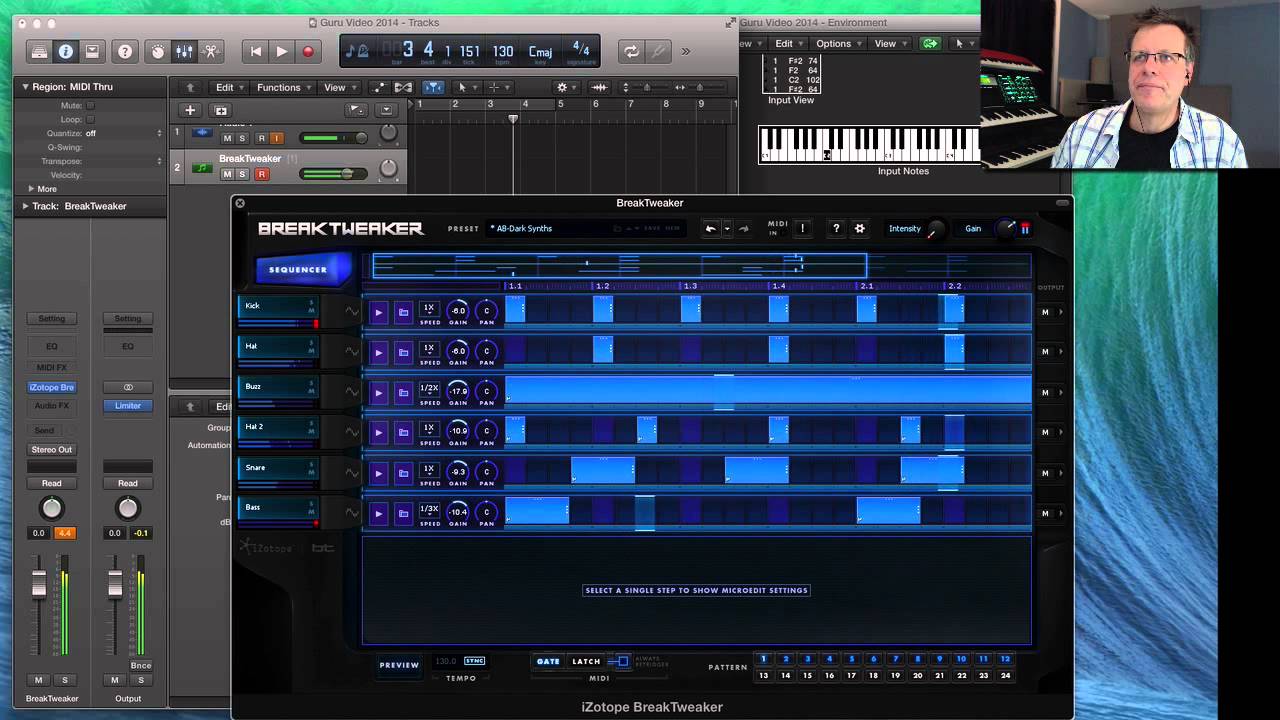Image resolution: width=1280 pixels, height=720 pixels.
Task: Expand the More section in Region inspector
Action: click(31, 189)
